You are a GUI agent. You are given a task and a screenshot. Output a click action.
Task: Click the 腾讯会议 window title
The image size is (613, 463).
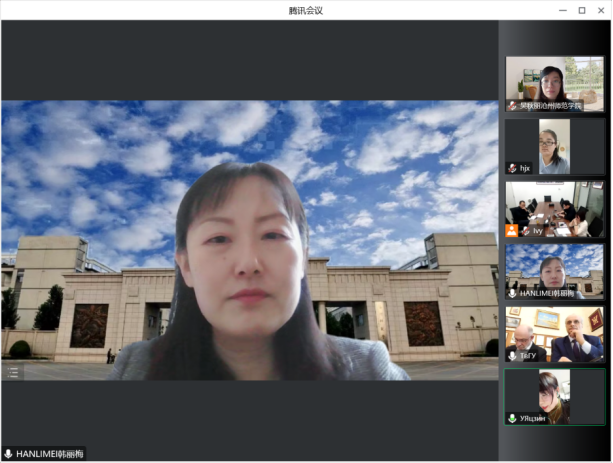coord(305,10)
